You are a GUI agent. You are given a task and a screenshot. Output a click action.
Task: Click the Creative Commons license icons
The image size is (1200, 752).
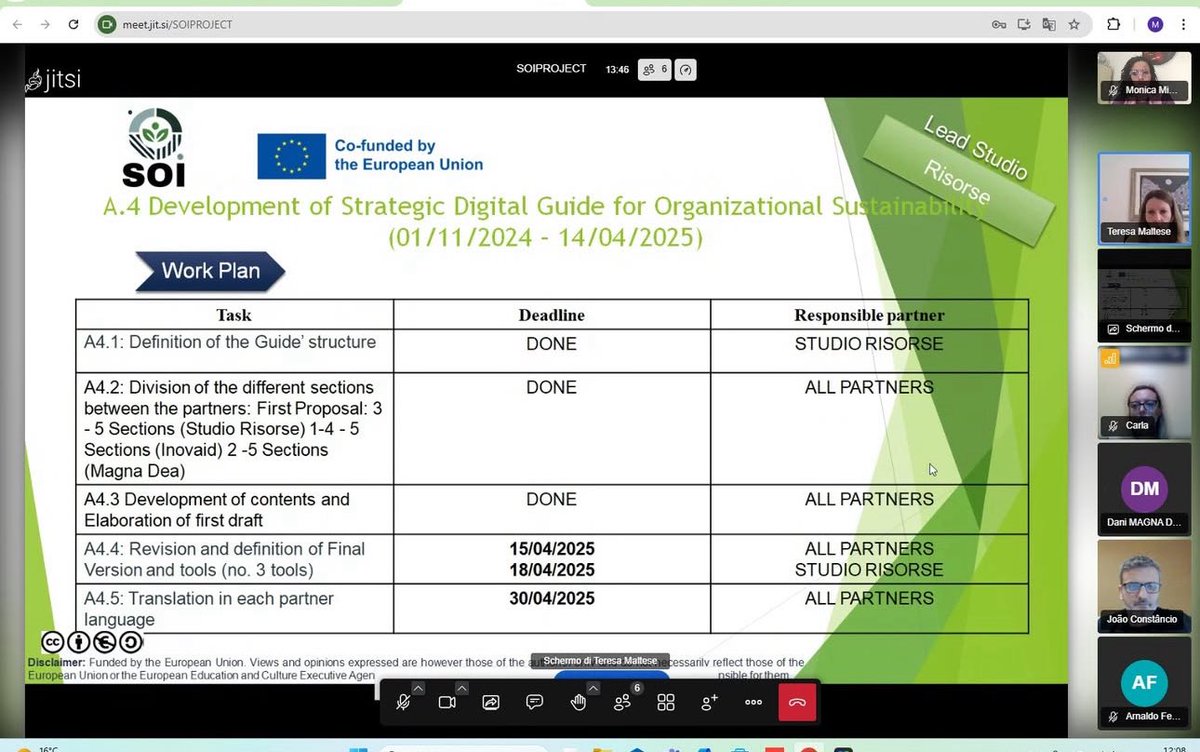pos(92,642)
